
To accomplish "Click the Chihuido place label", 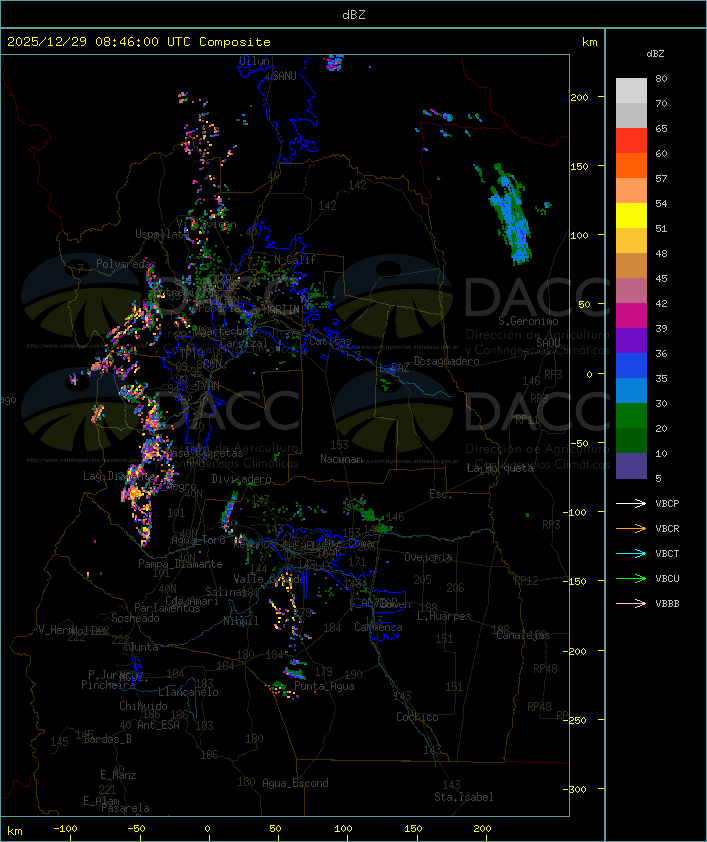I will tap(143, 706).
